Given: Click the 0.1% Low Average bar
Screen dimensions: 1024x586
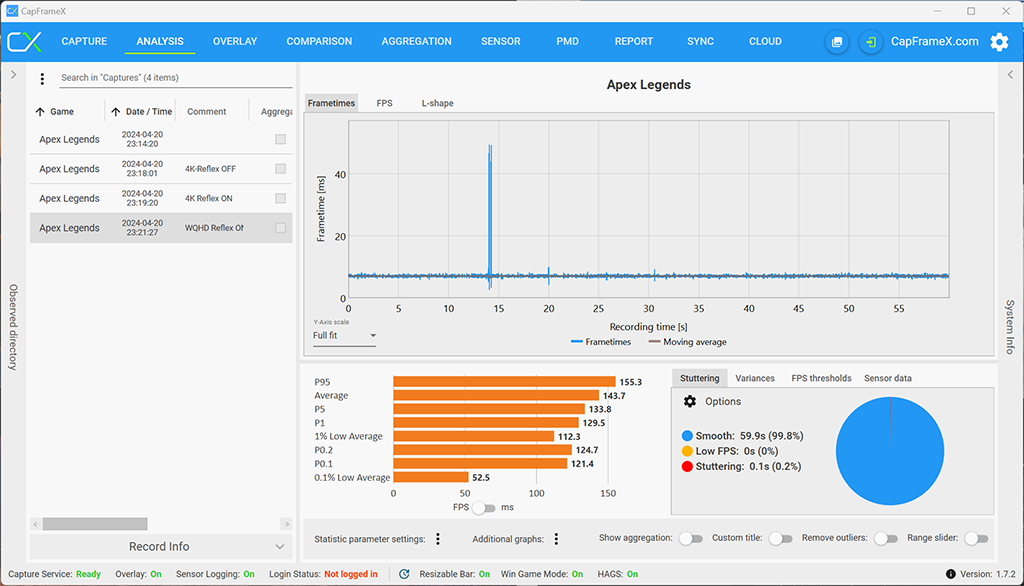Looking at the screenshot, I should pyautogui.click(x=430, y=477).
